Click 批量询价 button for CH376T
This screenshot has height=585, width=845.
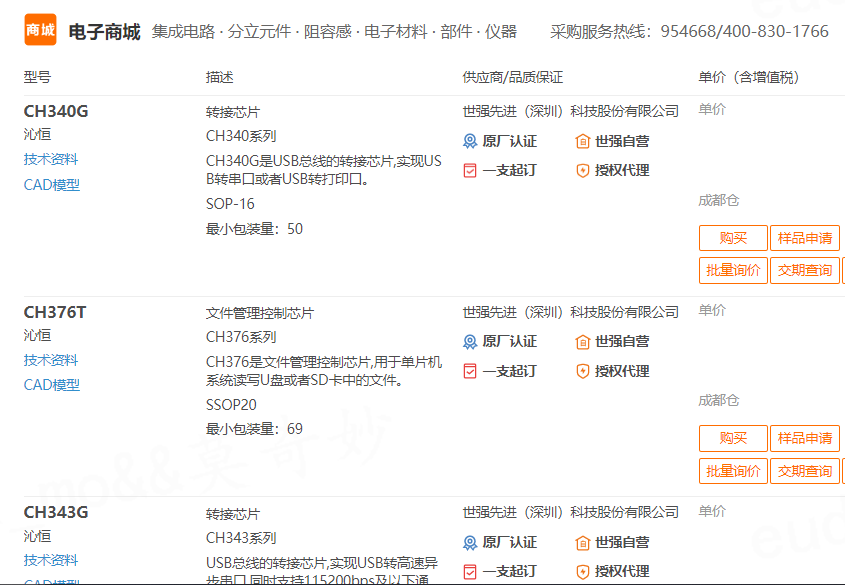[x=733, y=471]
